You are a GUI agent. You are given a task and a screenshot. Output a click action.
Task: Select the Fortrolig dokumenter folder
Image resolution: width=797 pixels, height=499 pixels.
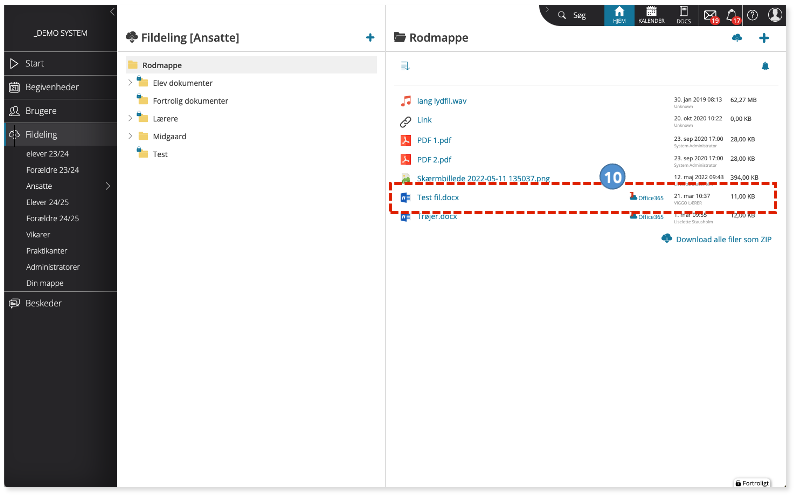coord(191,101)
